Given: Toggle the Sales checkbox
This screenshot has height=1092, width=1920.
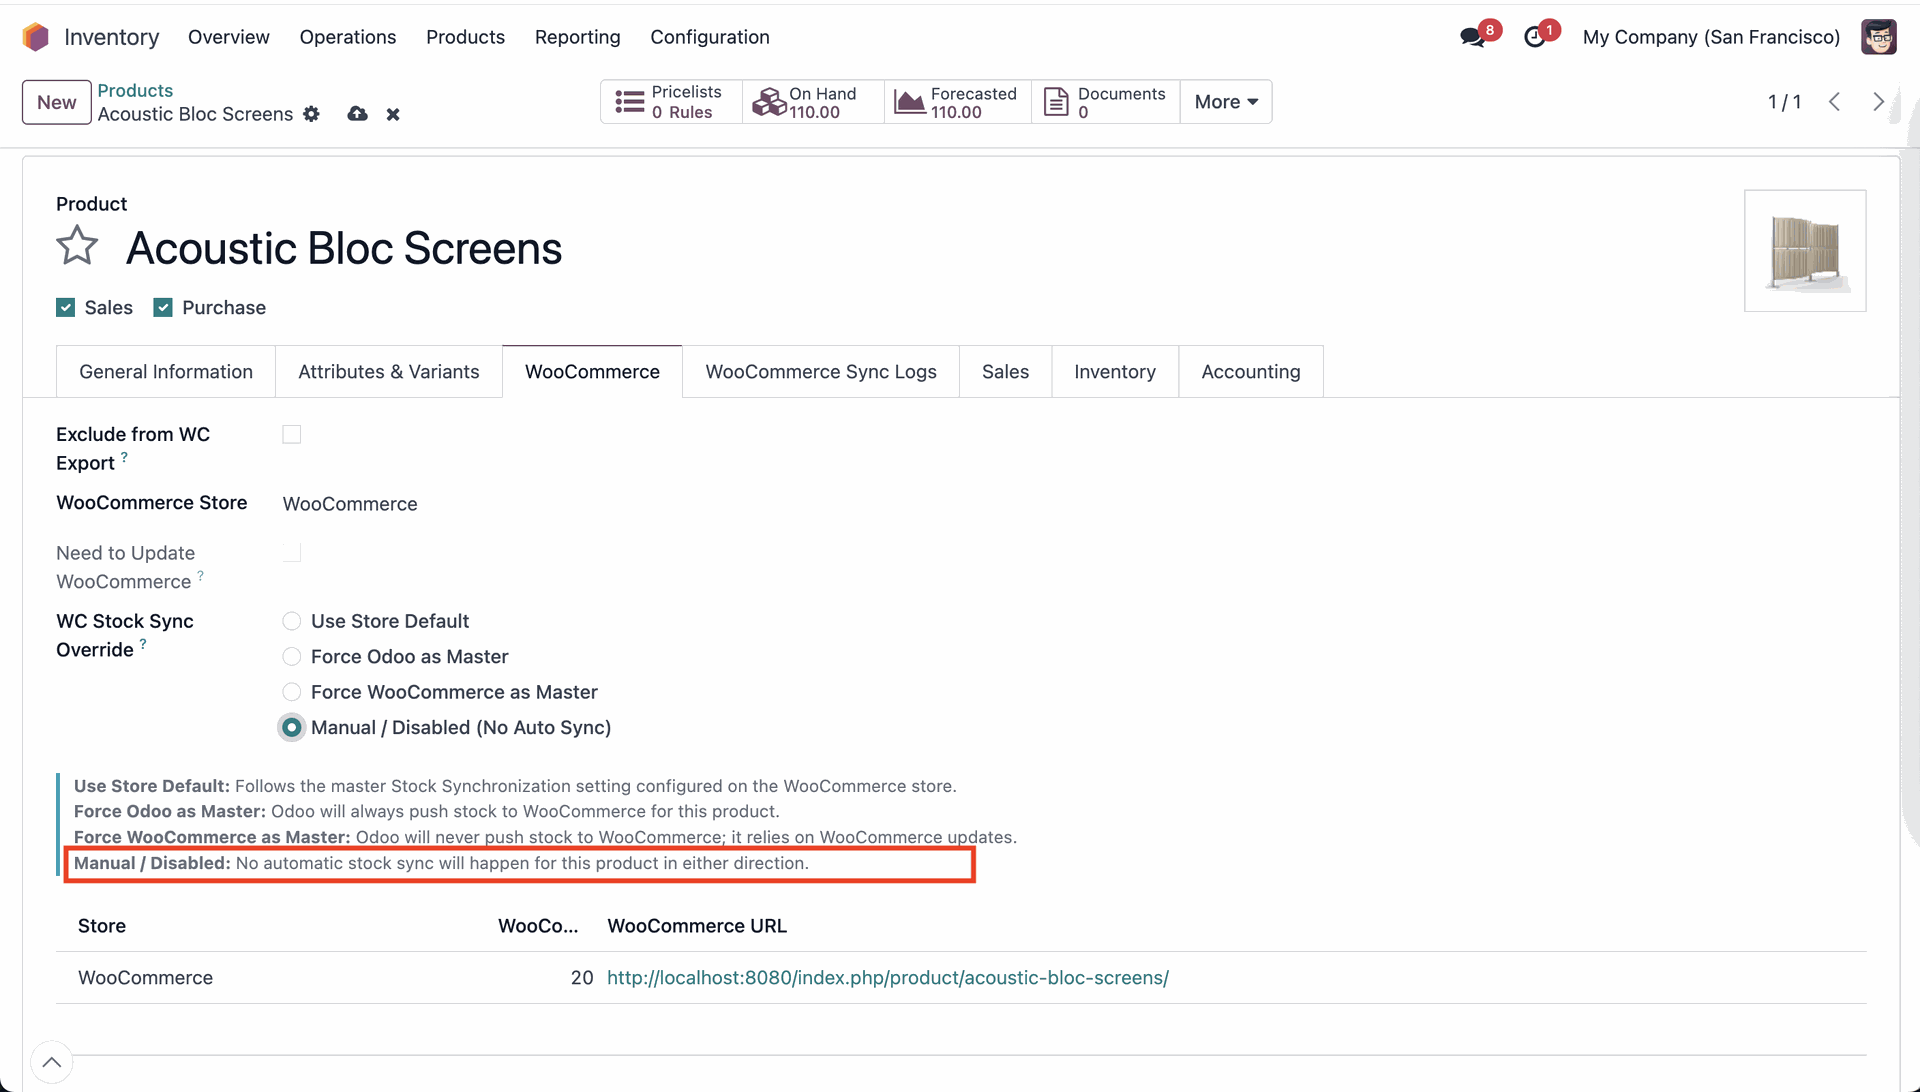Looking at the screenshot, I should click(66, 308).
